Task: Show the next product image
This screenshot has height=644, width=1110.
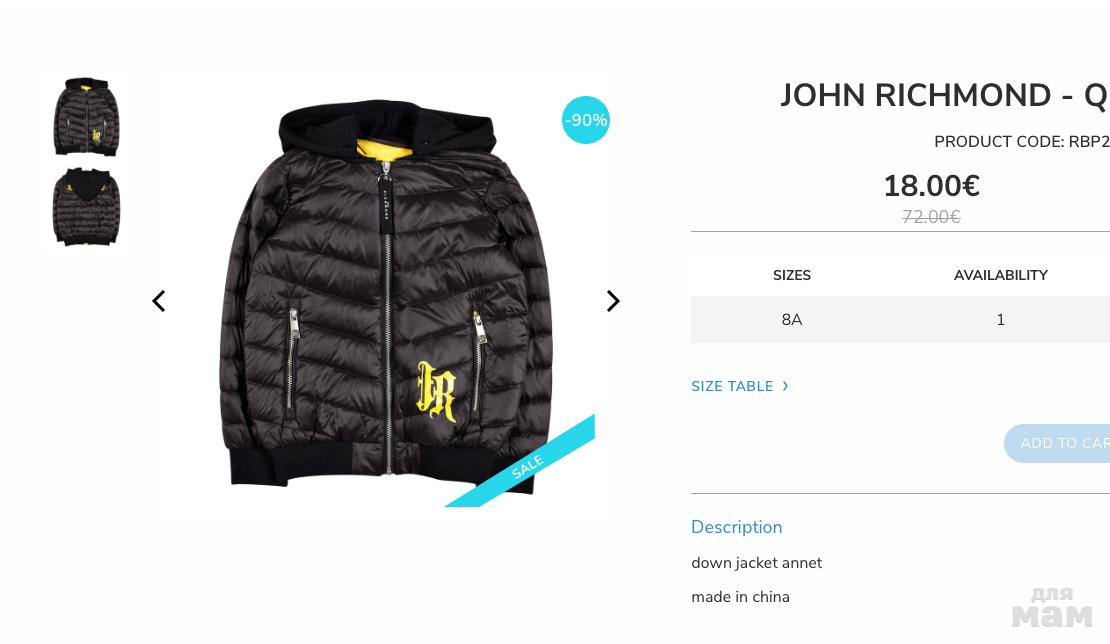Action: pos(613,301)
